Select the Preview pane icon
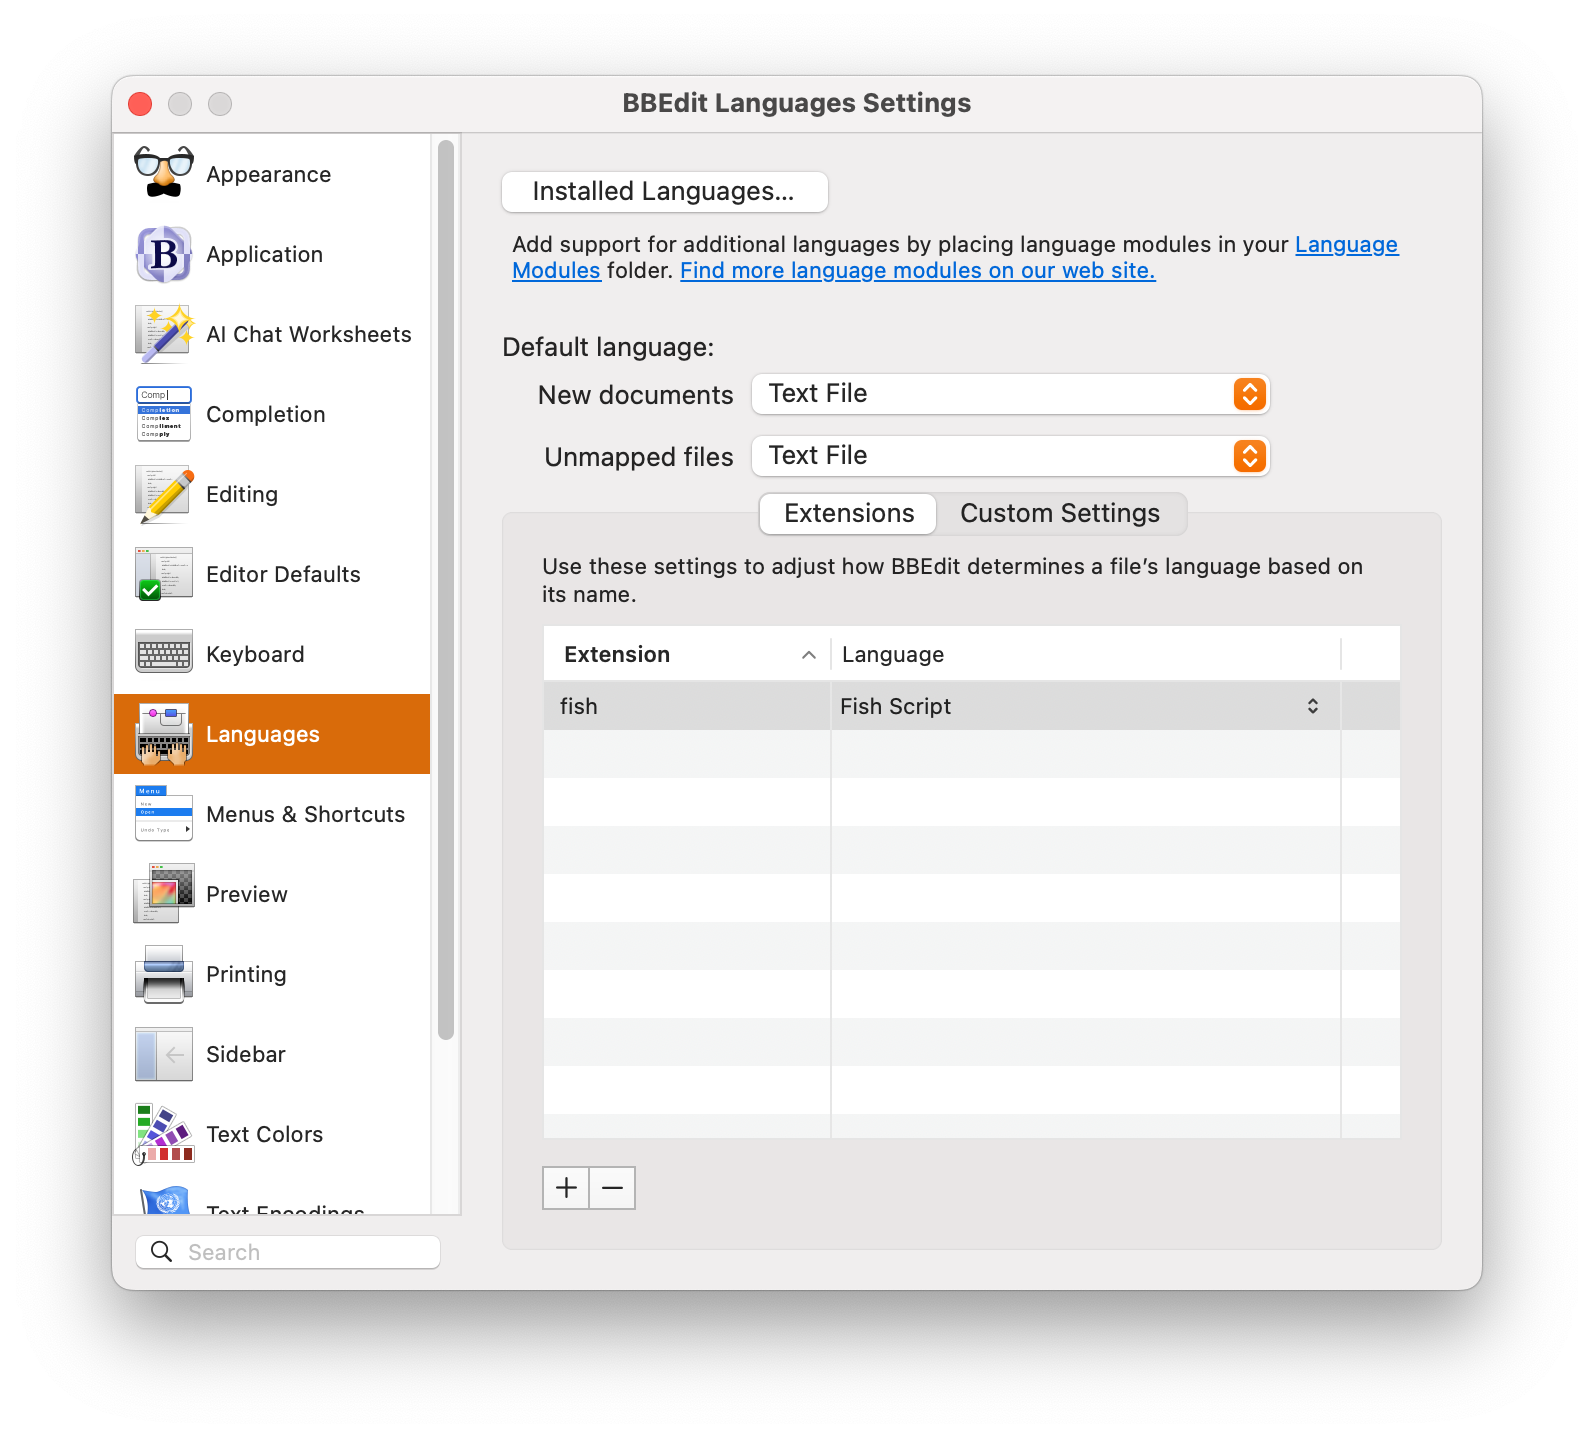The width and height of the screenshot is (1594, 1438). click(x=164, y=894)
